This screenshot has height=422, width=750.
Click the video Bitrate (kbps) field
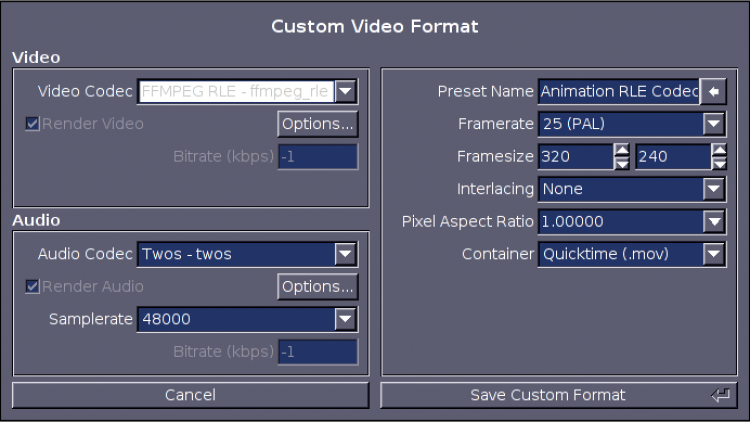click(x=318, y=156)
